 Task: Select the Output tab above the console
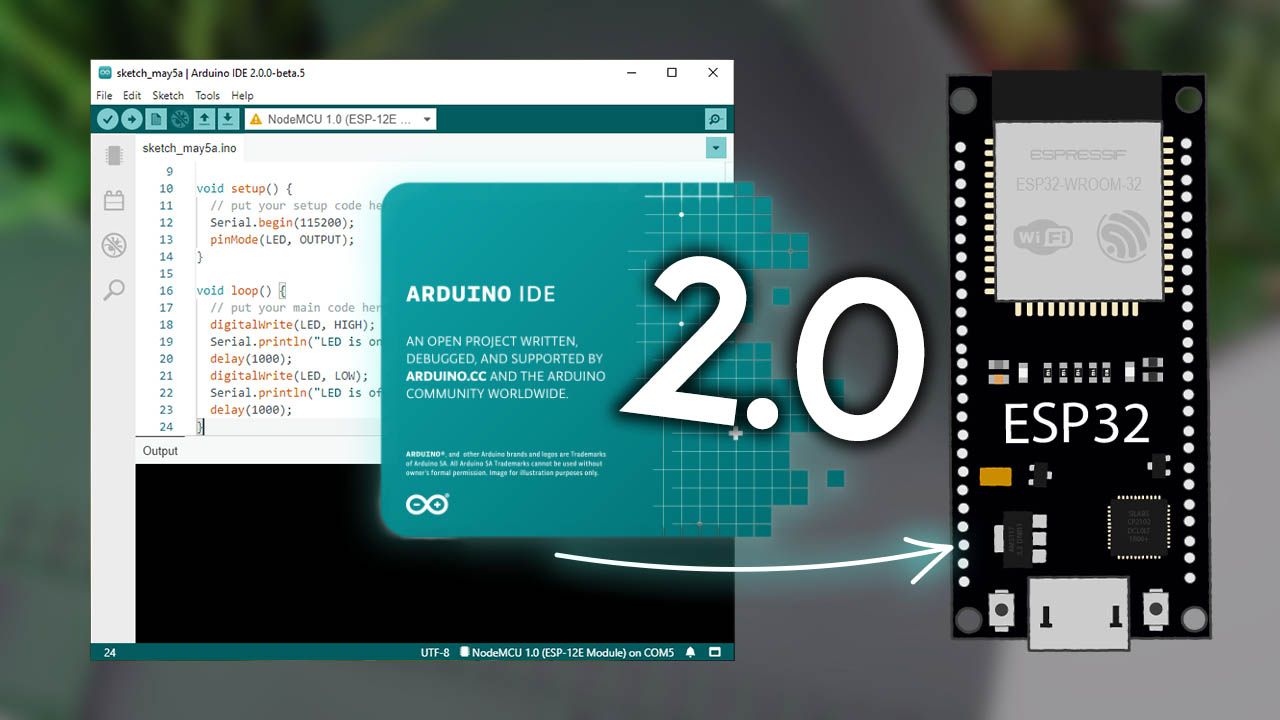[x=160, y=450]
